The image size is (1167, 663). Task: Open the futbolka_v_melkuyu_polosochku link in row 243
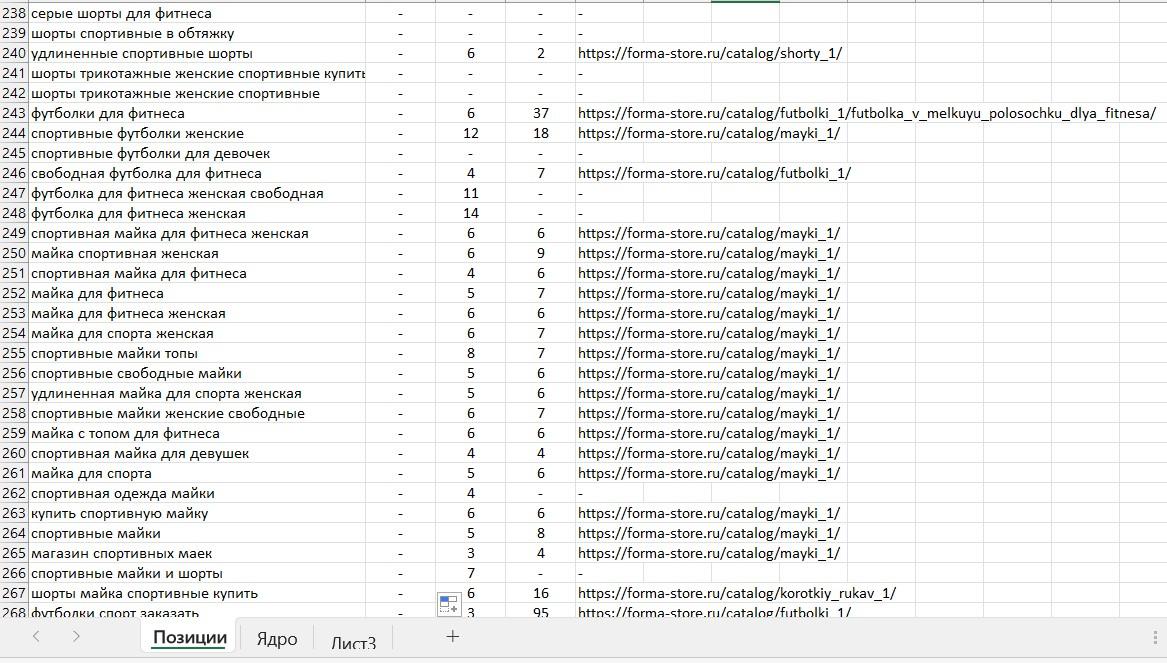pos(867,113)
